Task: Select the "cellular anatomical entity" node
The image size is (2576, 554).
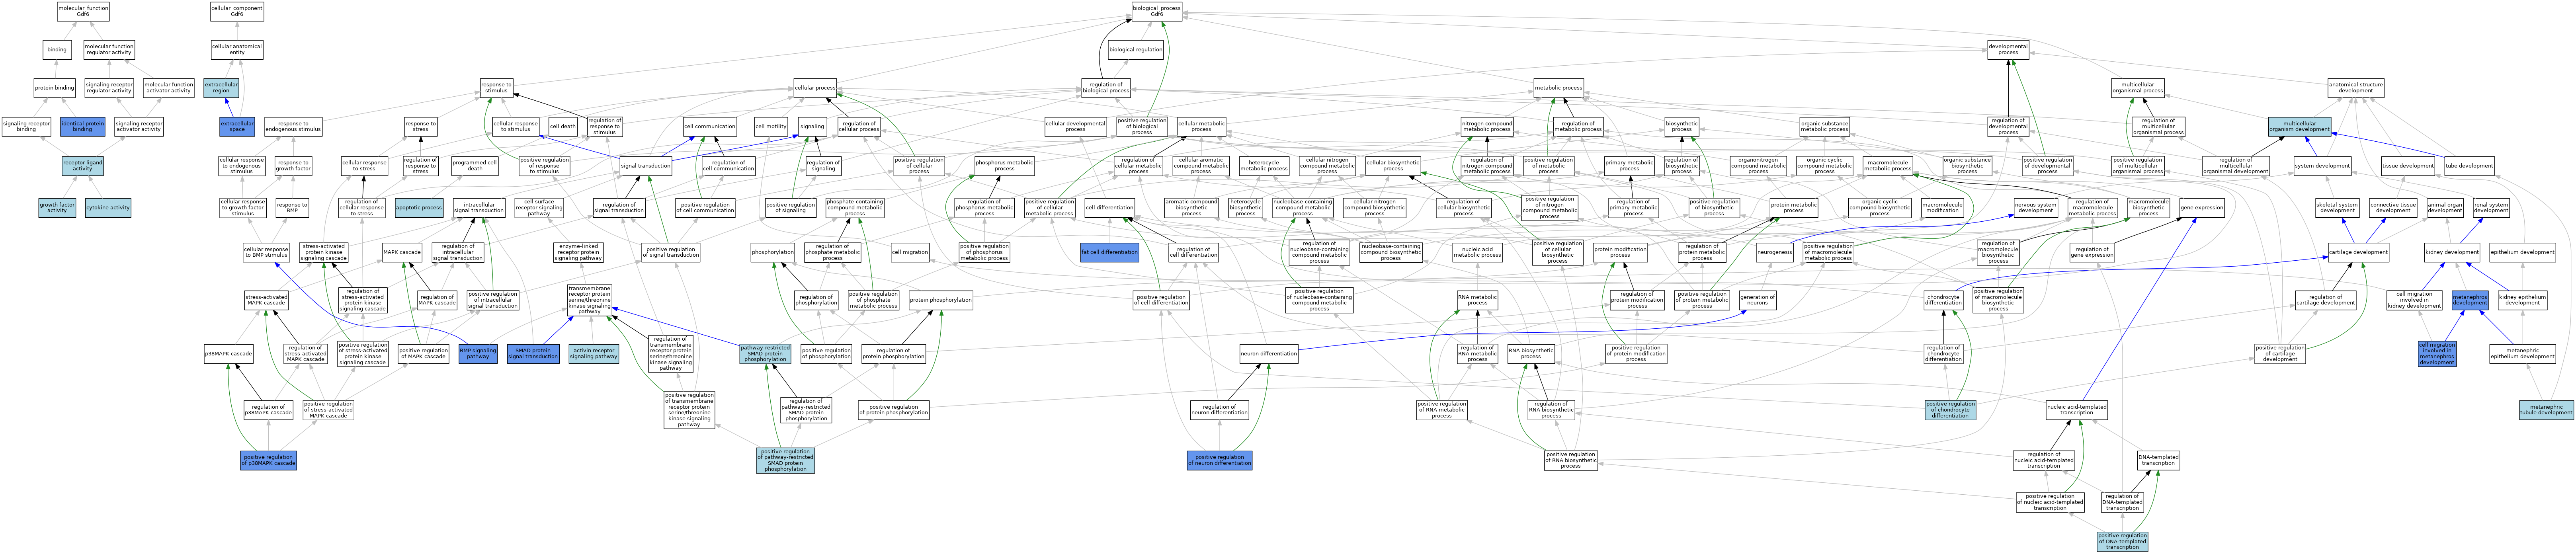Action: (x=237, y=50)
